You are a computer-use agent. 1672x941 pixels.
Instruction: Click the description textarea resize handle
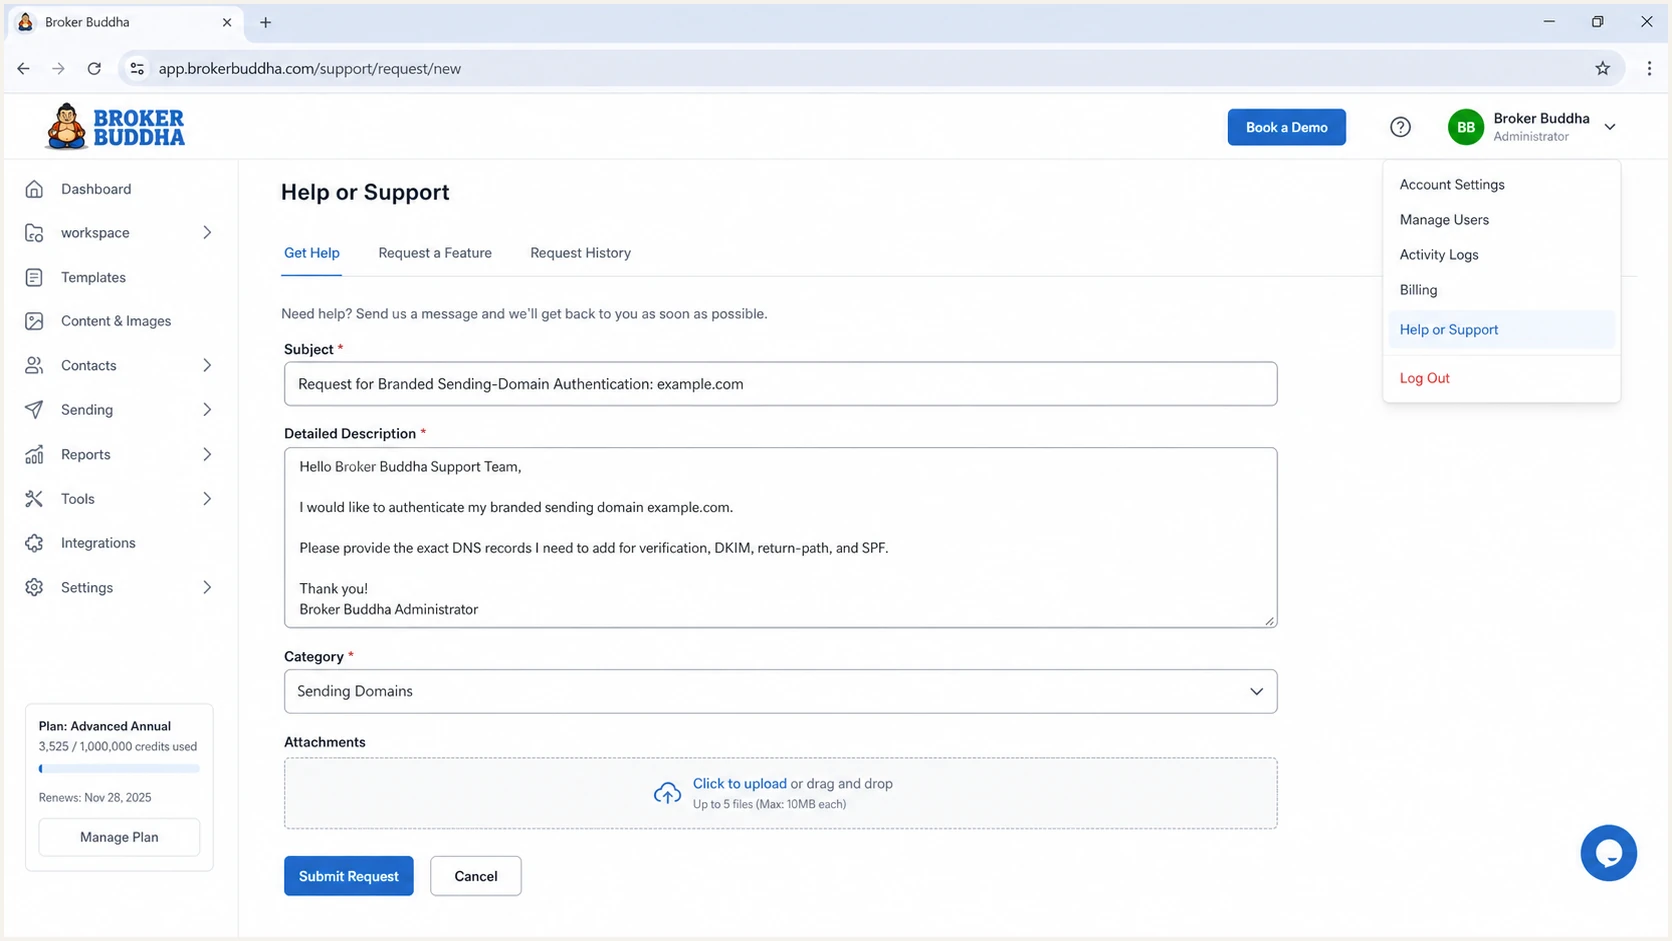click(1269, 621)
